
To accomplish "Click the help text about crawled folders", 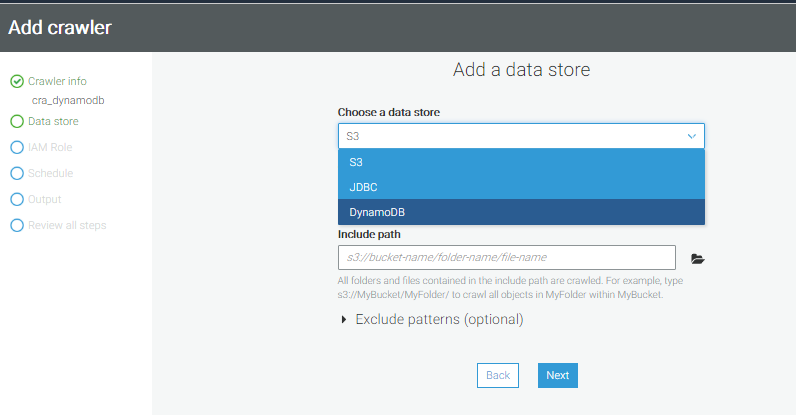I will pyautogui.click(x=510, y=288).
